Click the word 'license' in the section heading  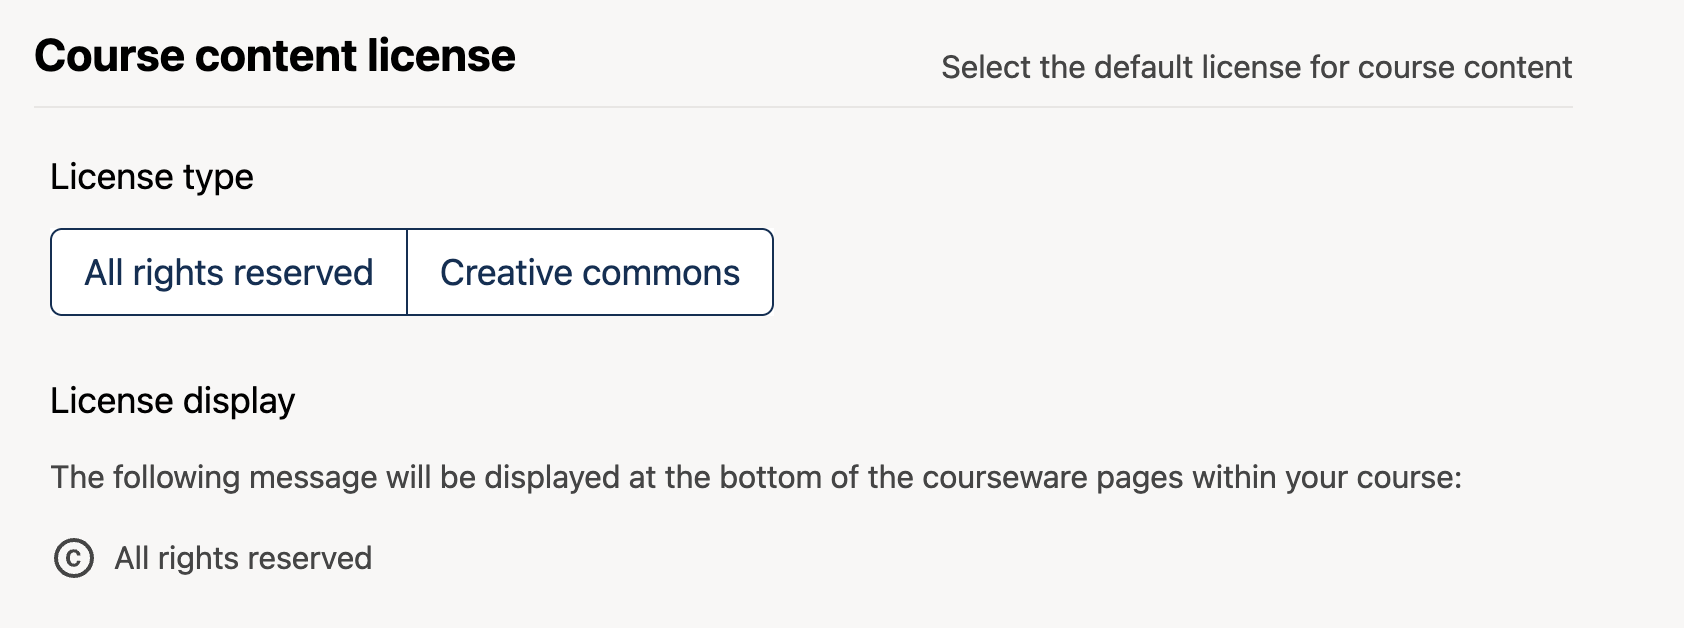[x=441, y=56]
